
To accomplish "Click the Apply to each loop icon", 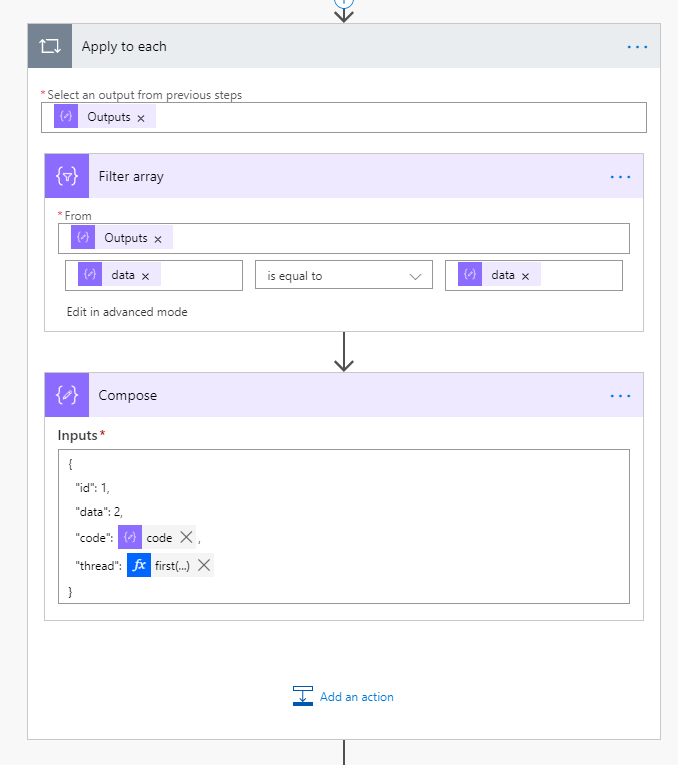I will pos(50,46).
